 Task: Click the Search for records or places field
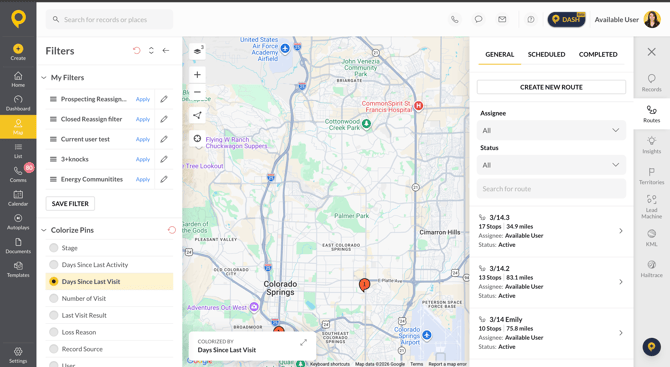point(109,19)
